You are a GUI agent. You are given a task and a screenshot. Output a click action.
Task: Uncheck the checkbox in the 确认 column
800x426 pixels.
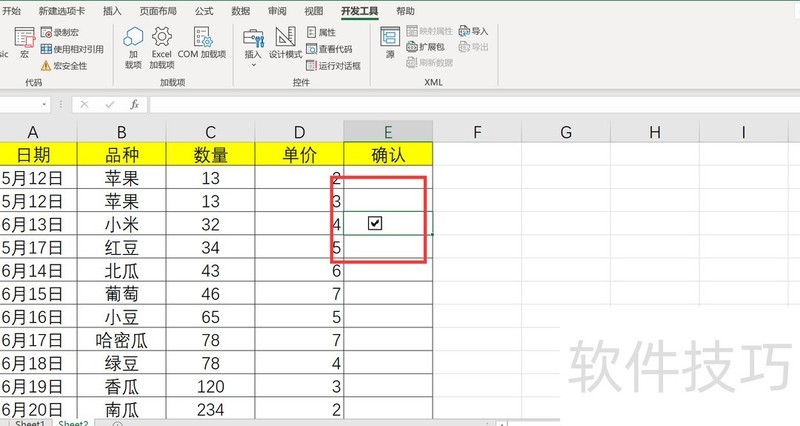pyautogui.click(x=375, y=223)
